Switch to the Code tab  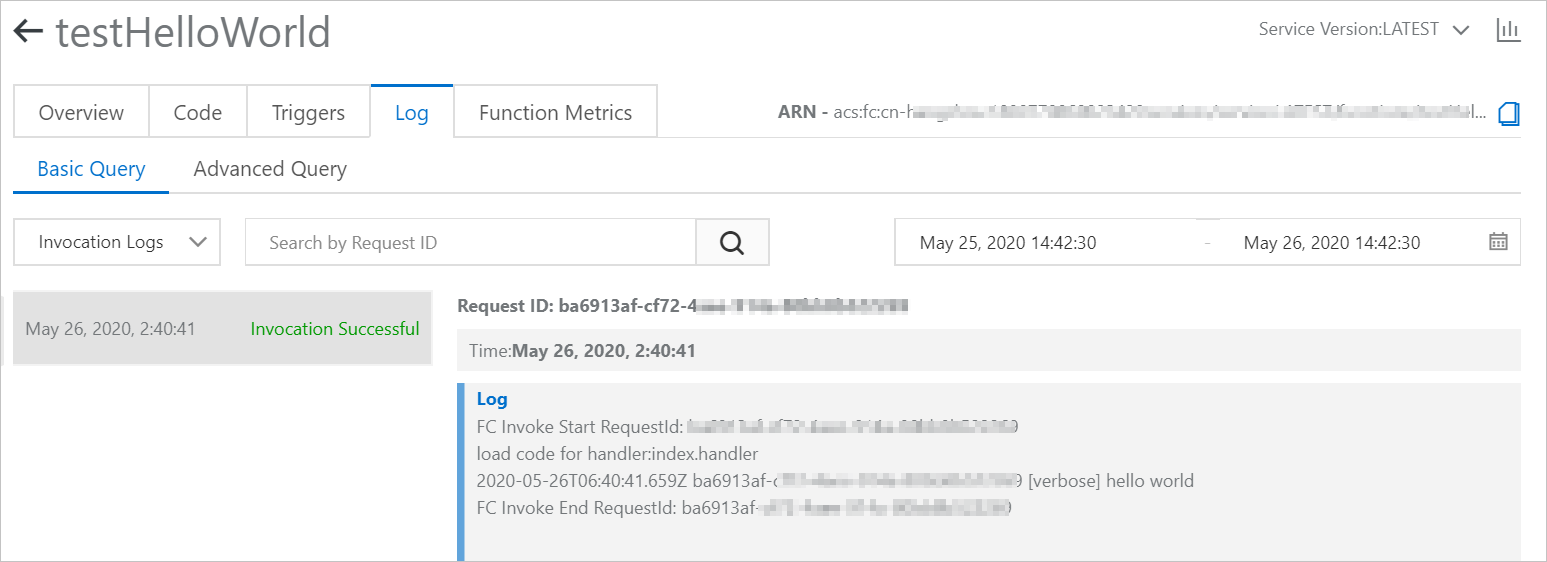pyautogui.click(x=197, y=113)
